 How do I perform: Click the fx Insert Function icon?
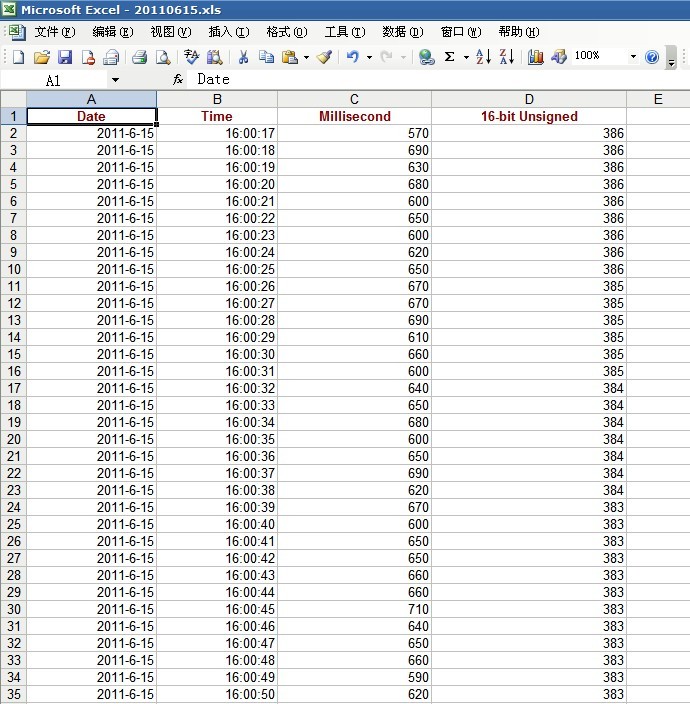pos(178,79)
